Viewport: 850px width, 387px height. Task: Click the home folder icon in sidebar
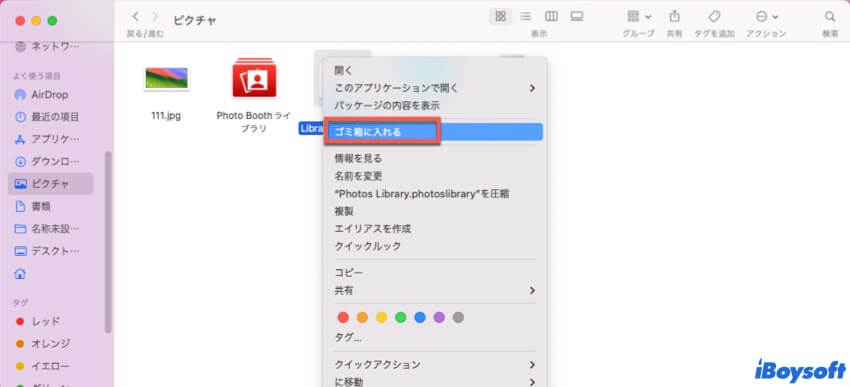coord(21,274)
